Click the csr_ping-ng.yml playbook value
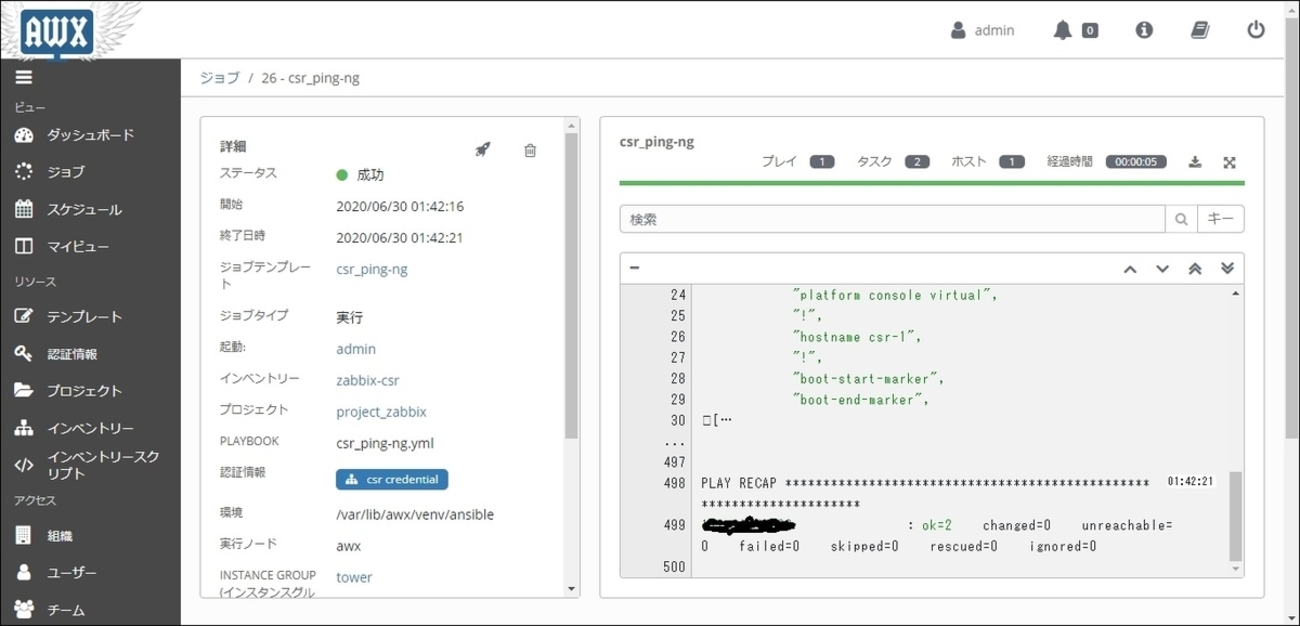The height and width of the screenshot is (626, 1300). click(x=385, y=443)
